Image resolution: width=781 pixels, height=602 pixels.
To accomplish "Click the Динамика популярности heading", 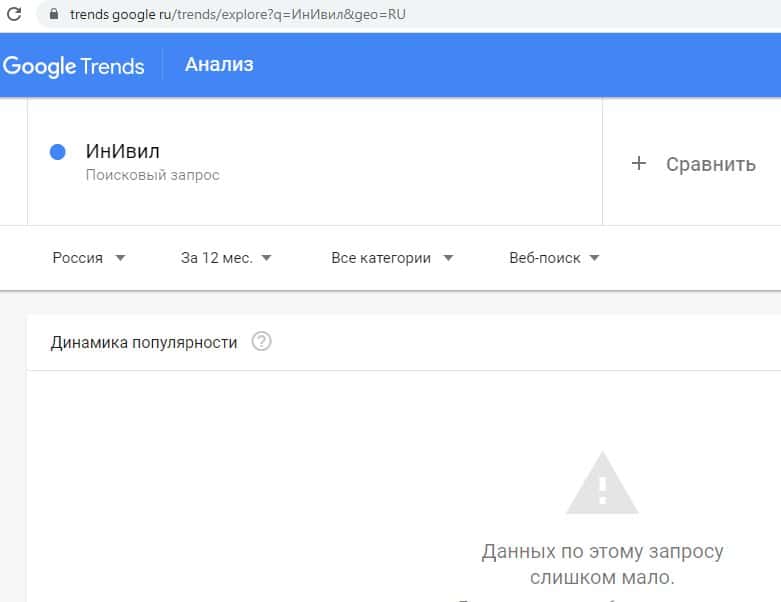I will point(144,342).
